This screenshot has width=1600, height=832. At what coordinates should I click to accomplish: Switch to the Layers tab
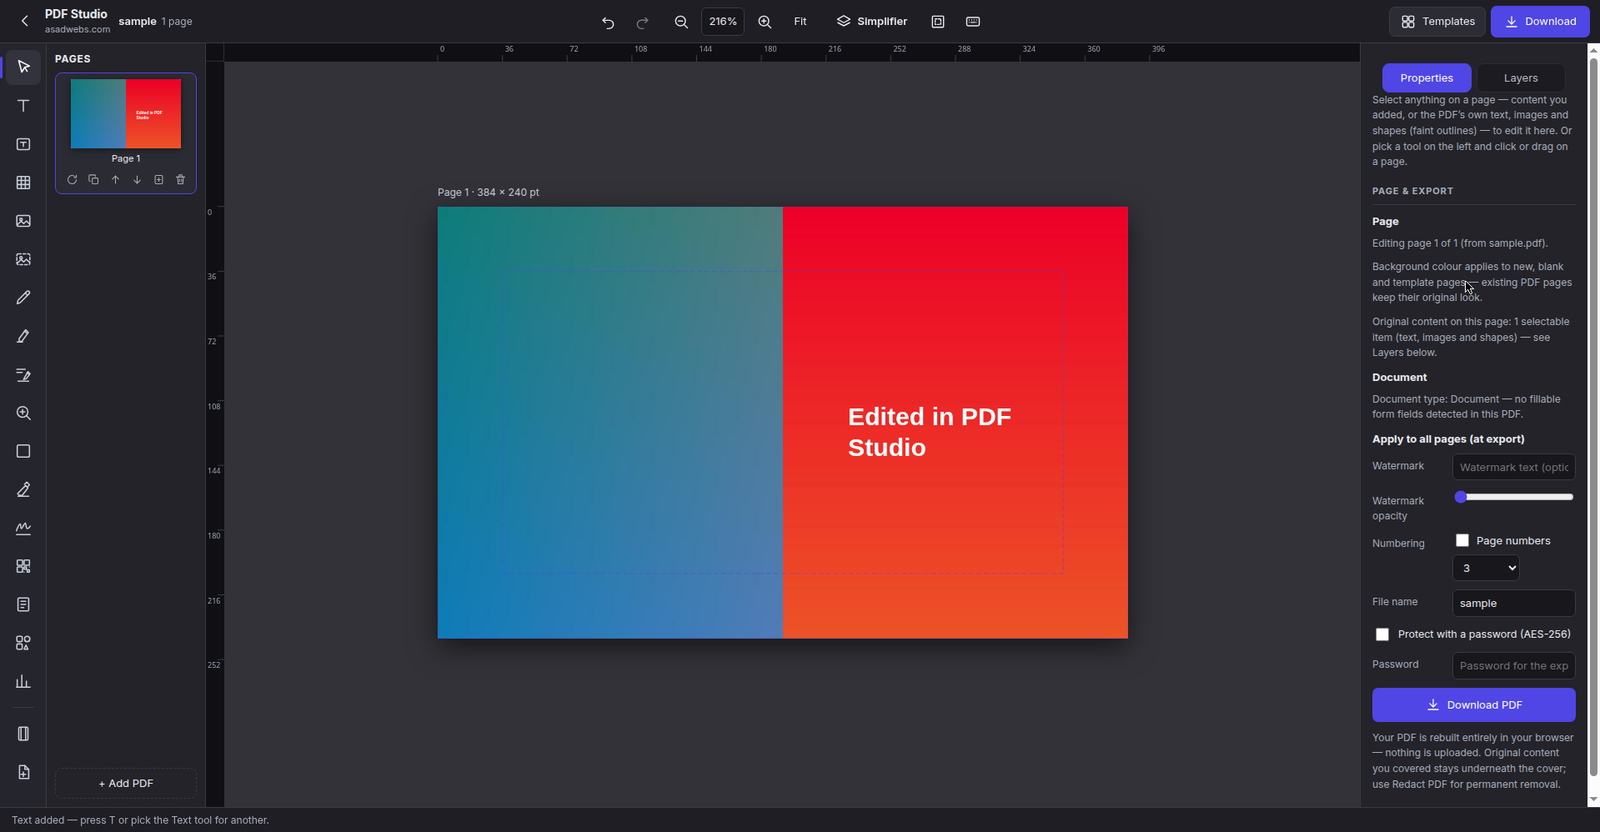[x=1521, y=78]
